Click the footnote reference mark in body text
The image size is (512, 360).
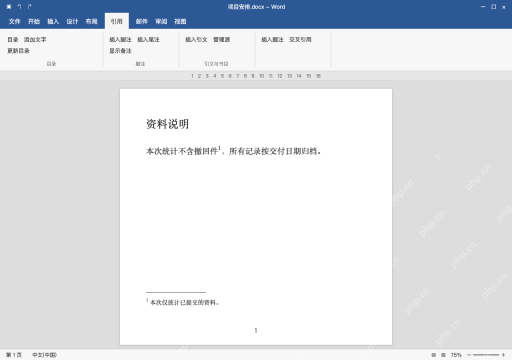click(219, 148)
